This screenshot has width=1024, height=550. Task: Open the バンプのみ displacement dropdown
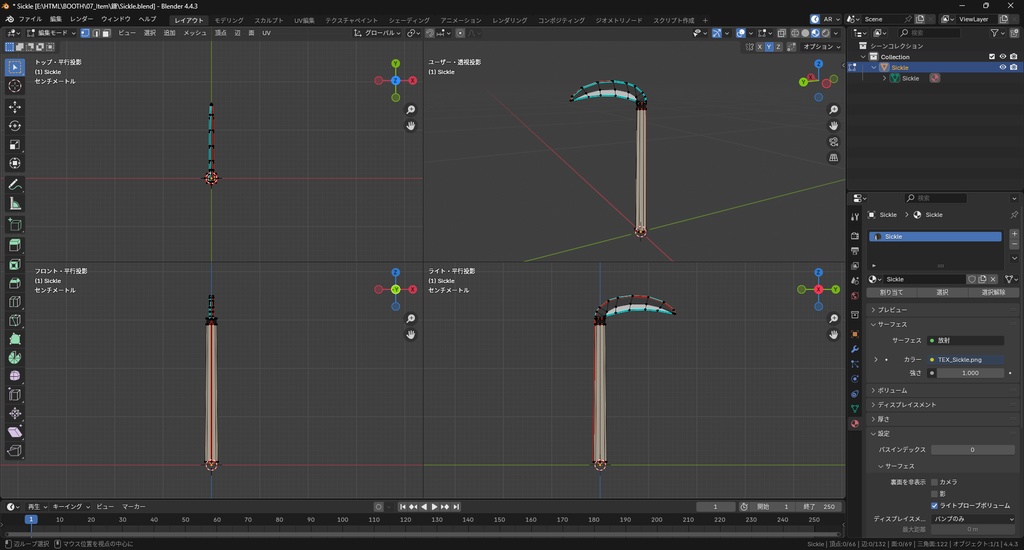click(973, 519)
